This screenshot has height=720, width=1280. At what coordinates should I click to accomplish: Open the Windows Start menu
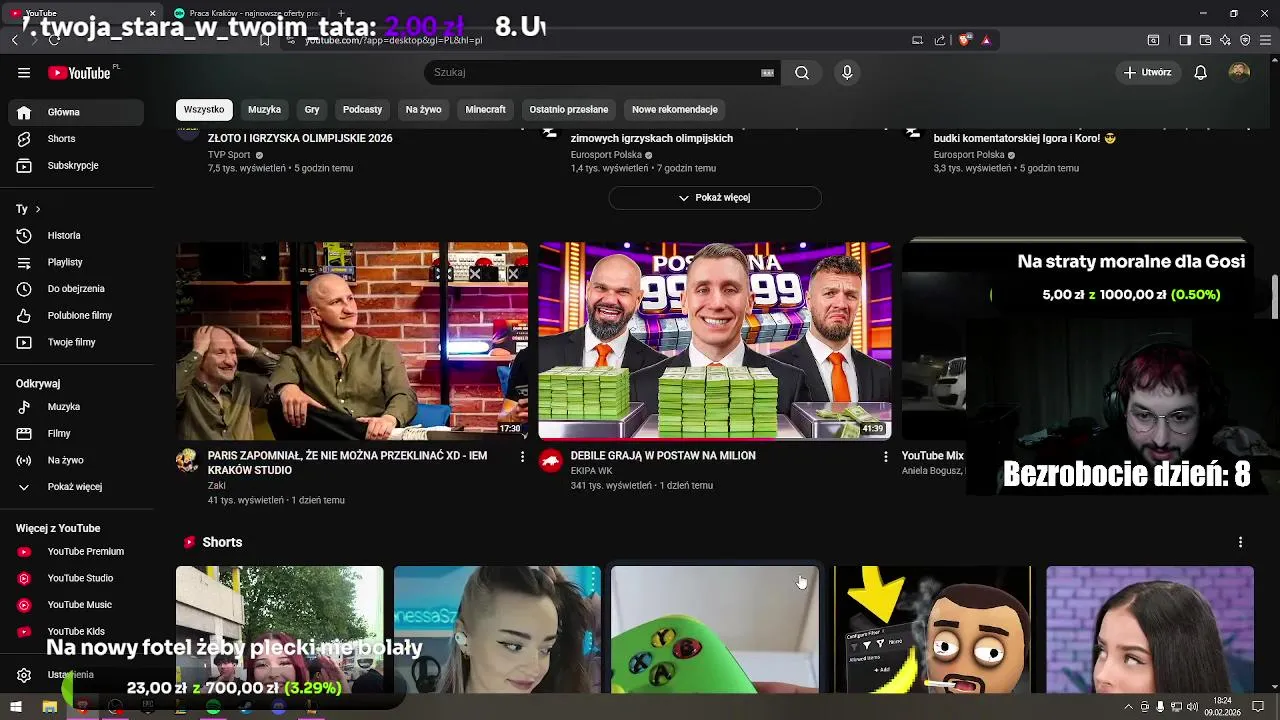16,707
